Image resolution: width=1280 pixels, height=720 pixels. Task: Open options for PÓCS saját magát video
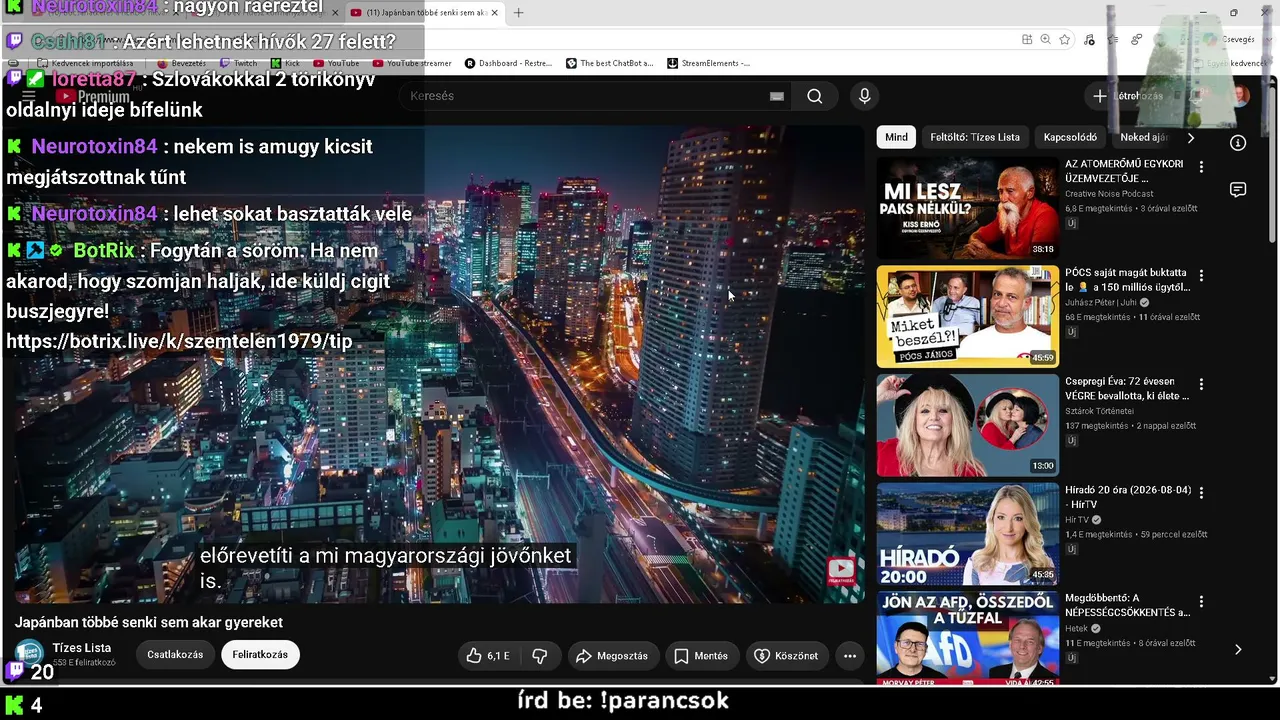click(x=1201, y=275)
